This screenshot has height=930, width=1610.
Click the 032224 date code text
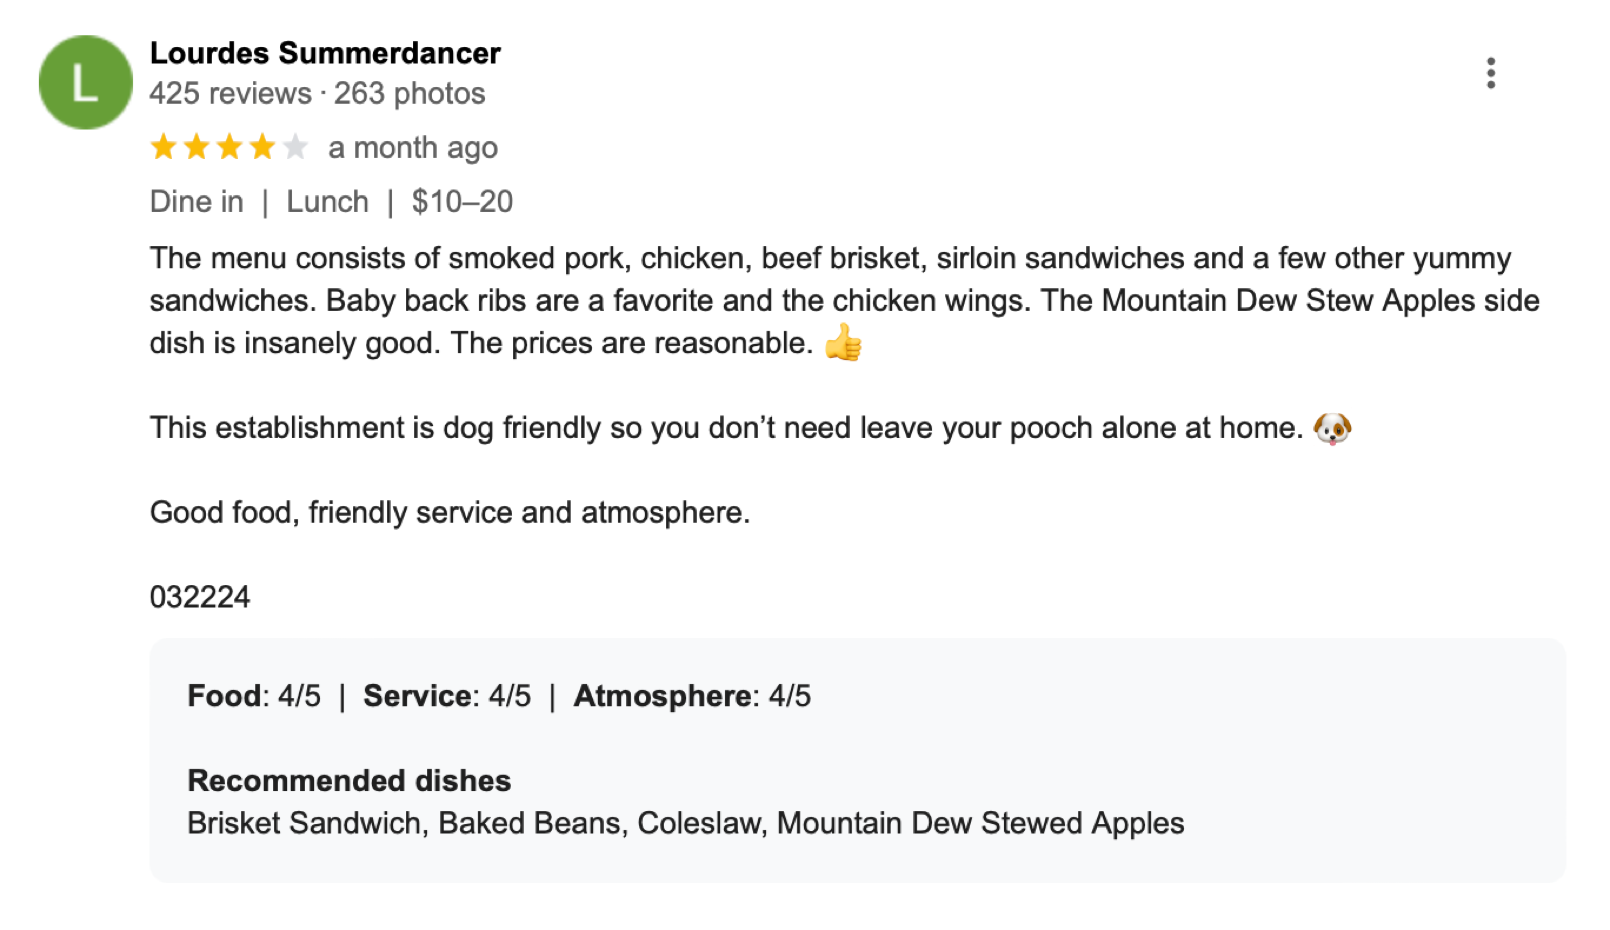200,597
